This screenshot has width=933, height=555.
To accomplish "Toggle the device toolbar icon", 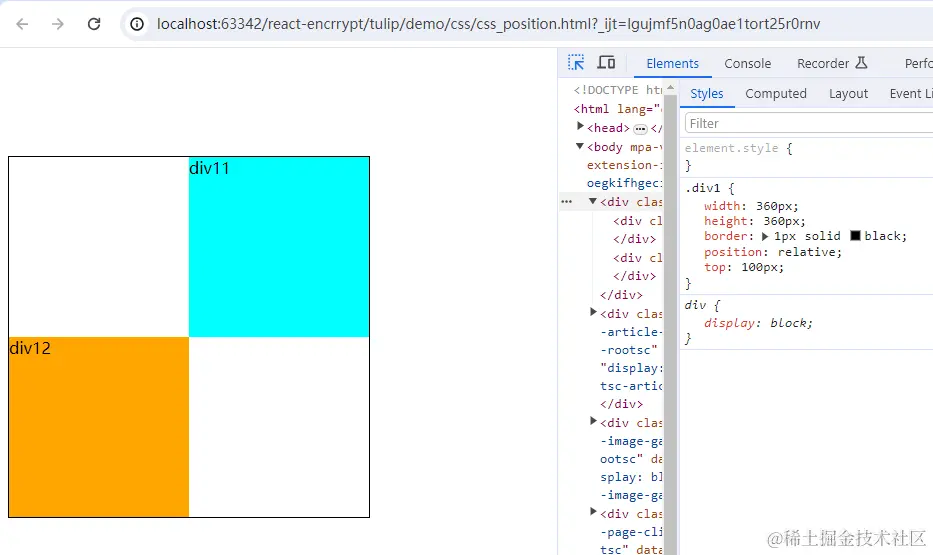I will (606, 62).
